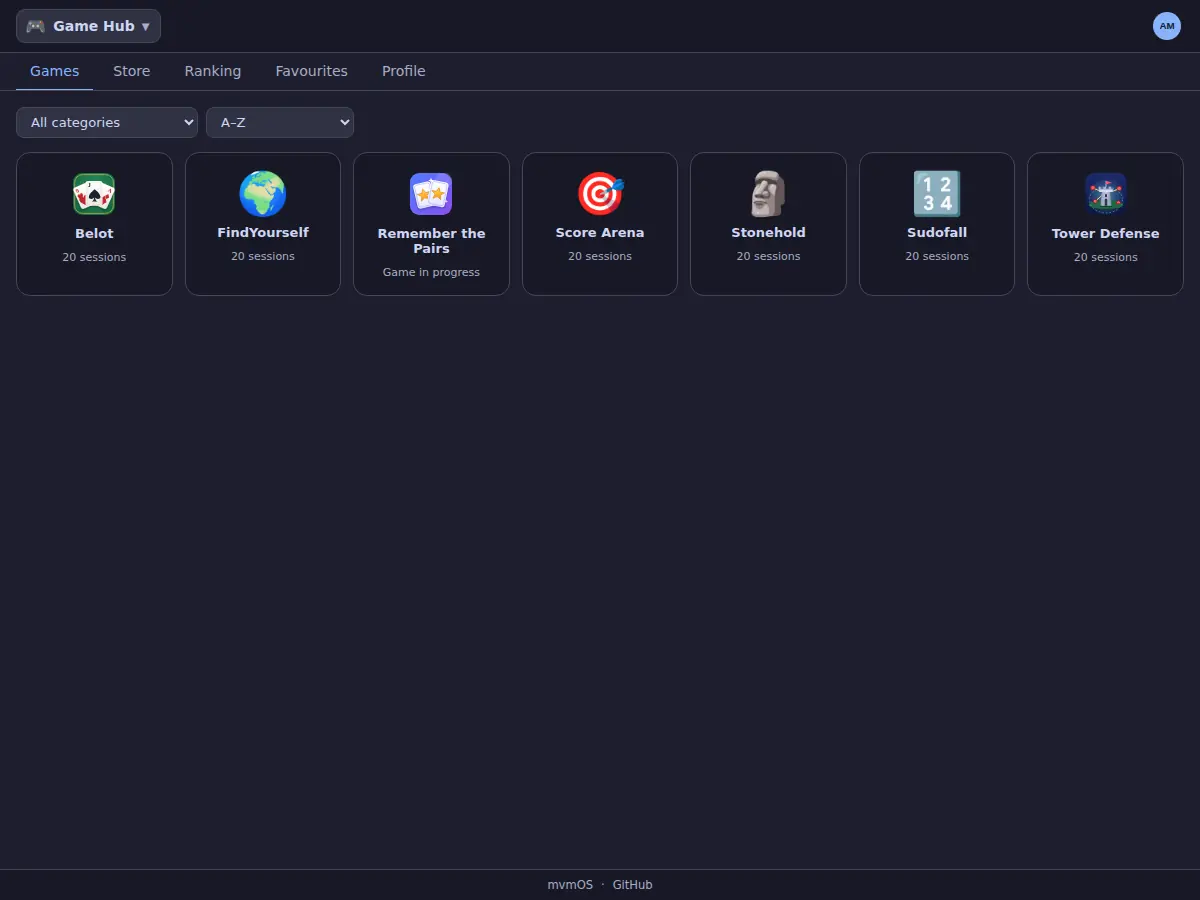Screen dimensions: 1200x900
Task: Click the Remember the Pairs title
Action: coord(431,241)
